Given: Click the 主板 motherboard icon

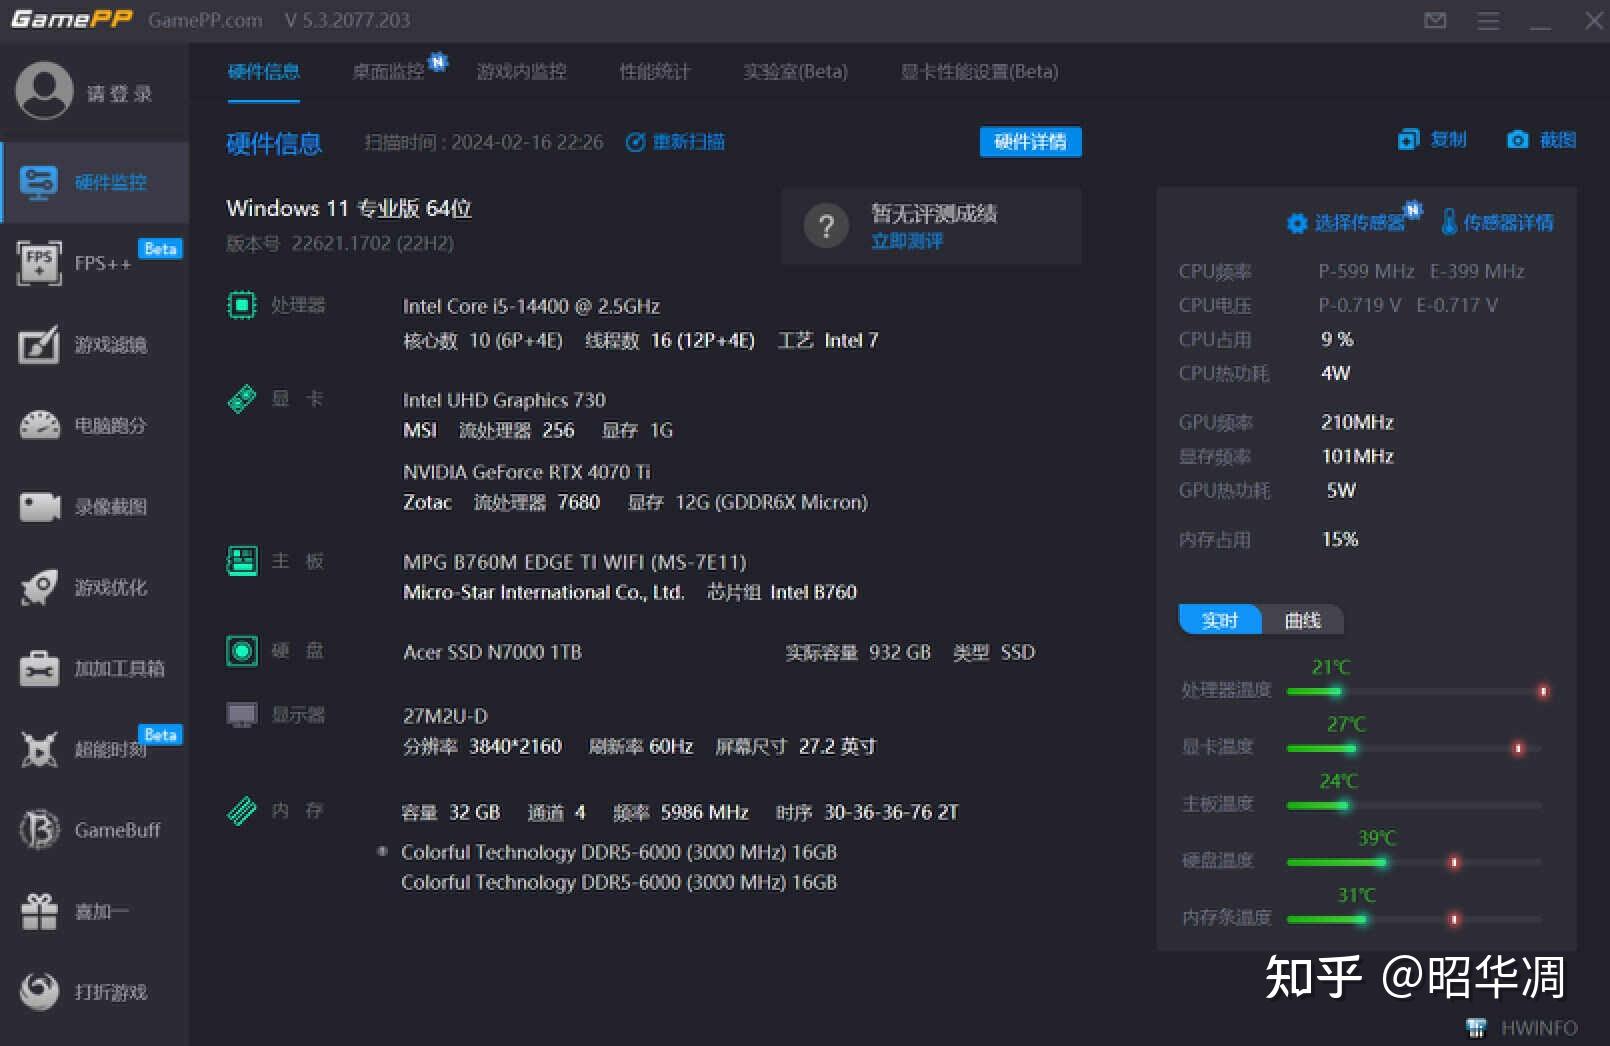Looking at the screenshot, I should 242,561.
